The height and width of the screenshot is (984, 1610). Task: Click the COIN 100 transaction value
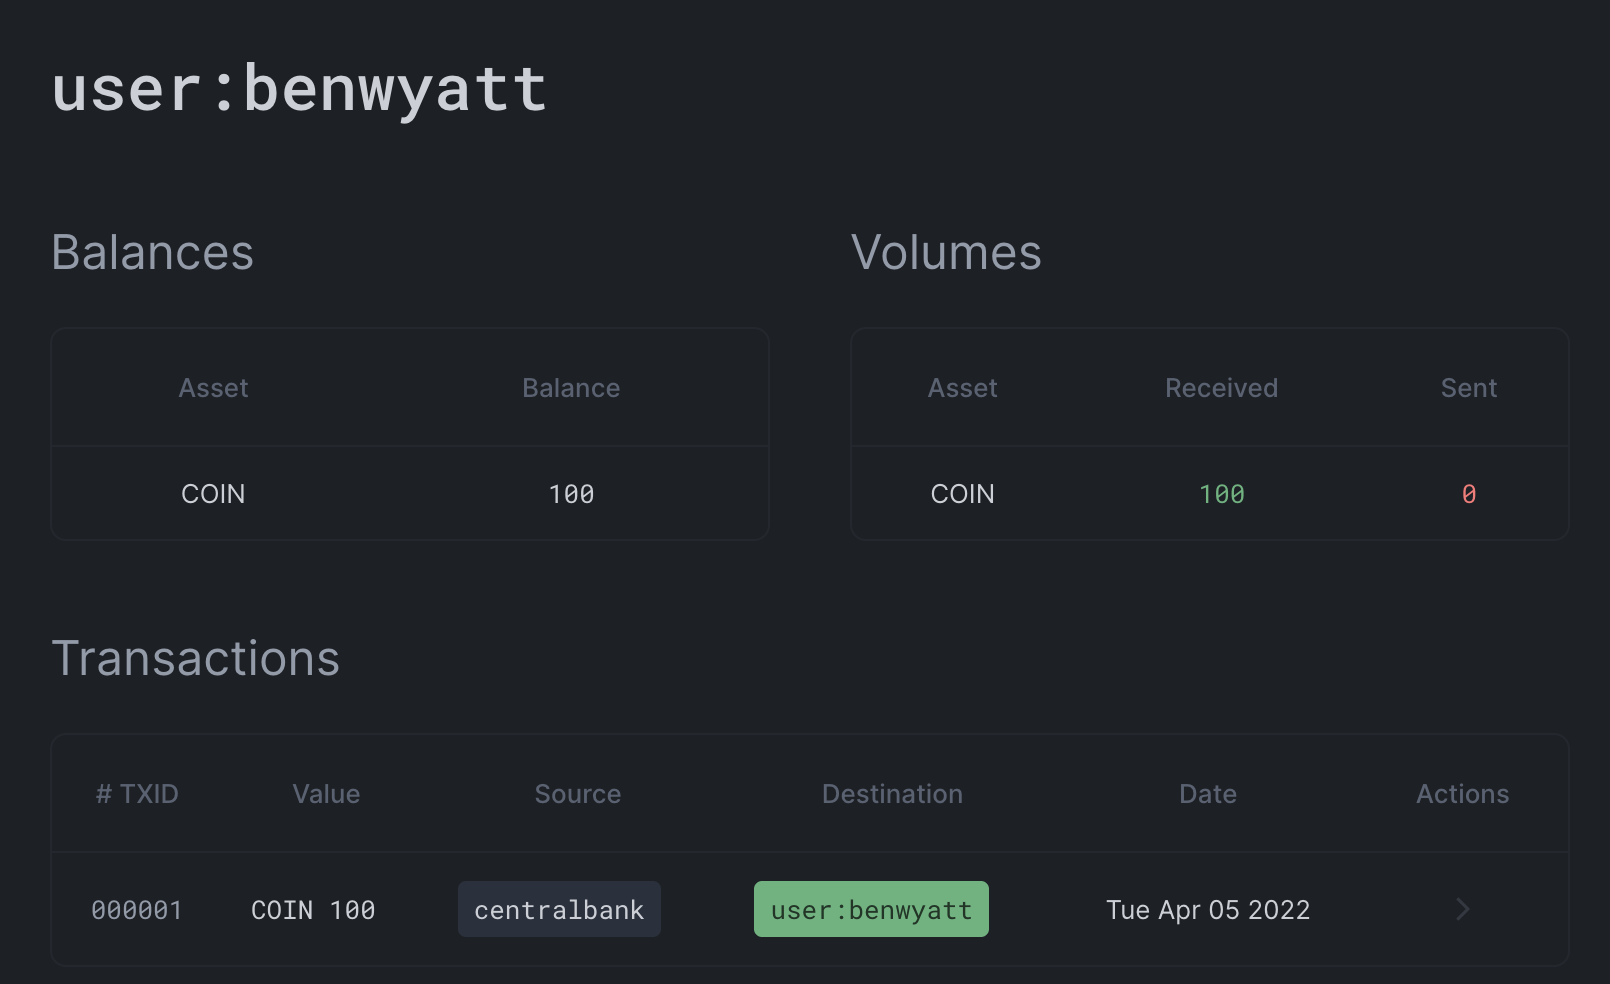(313, 910)
